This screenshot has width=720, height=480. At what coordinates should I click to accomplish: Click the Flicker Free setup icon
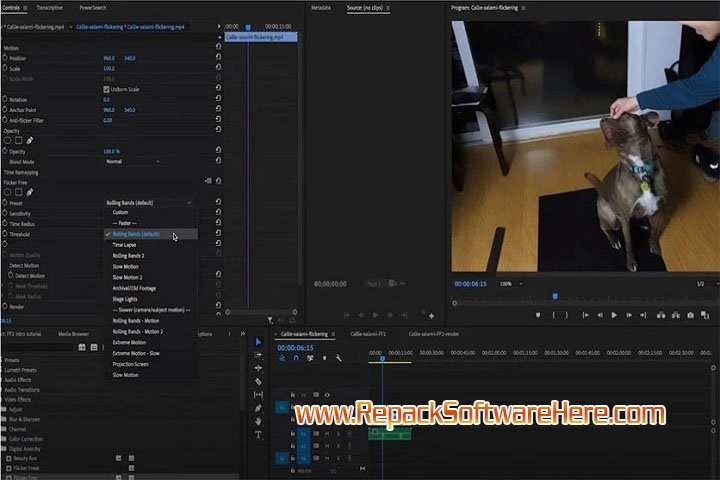tap(208, 181)
